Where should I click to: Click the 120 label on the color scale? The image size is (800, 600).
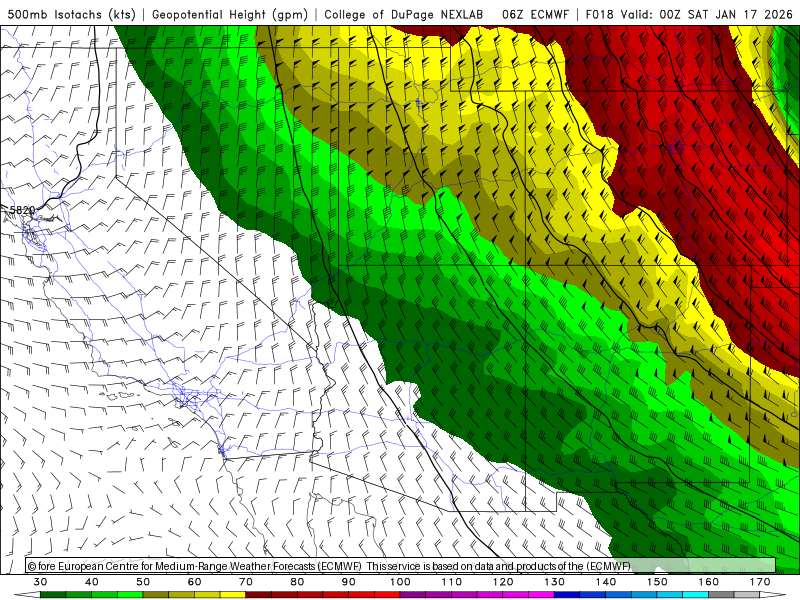(503, 582)
